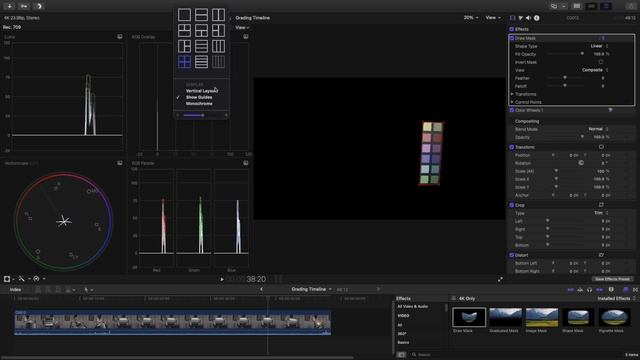Select the Graduated Mask effect thumbnail
Image resolution: width=640 pixels, height=360 pixels.
[x=505, y=317]
